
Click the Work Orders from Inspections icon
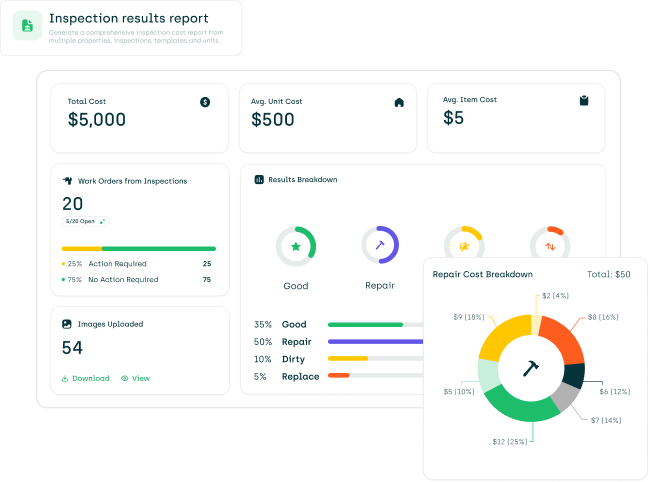pyautogui.click(x=67, y=181)
